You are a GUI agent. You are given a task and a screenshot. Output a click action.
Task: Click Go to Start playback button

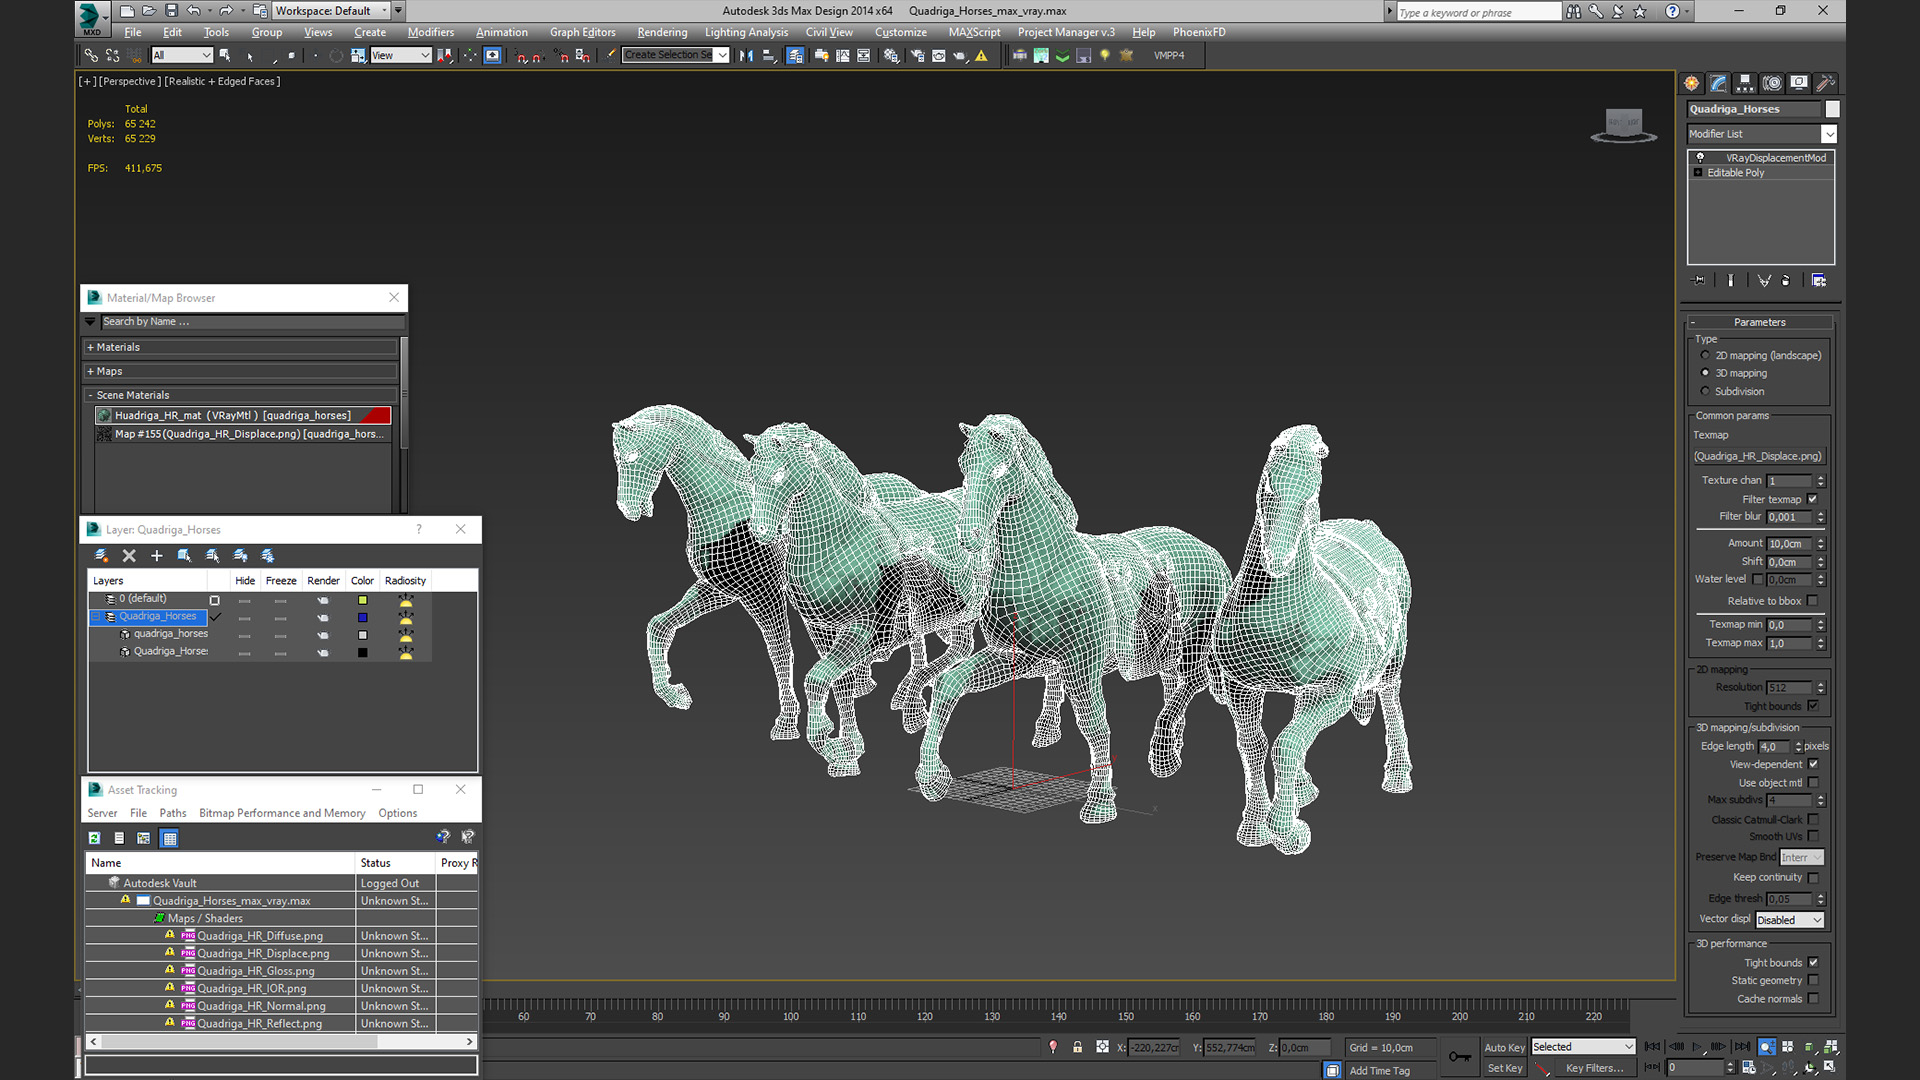[1652, 1047]
